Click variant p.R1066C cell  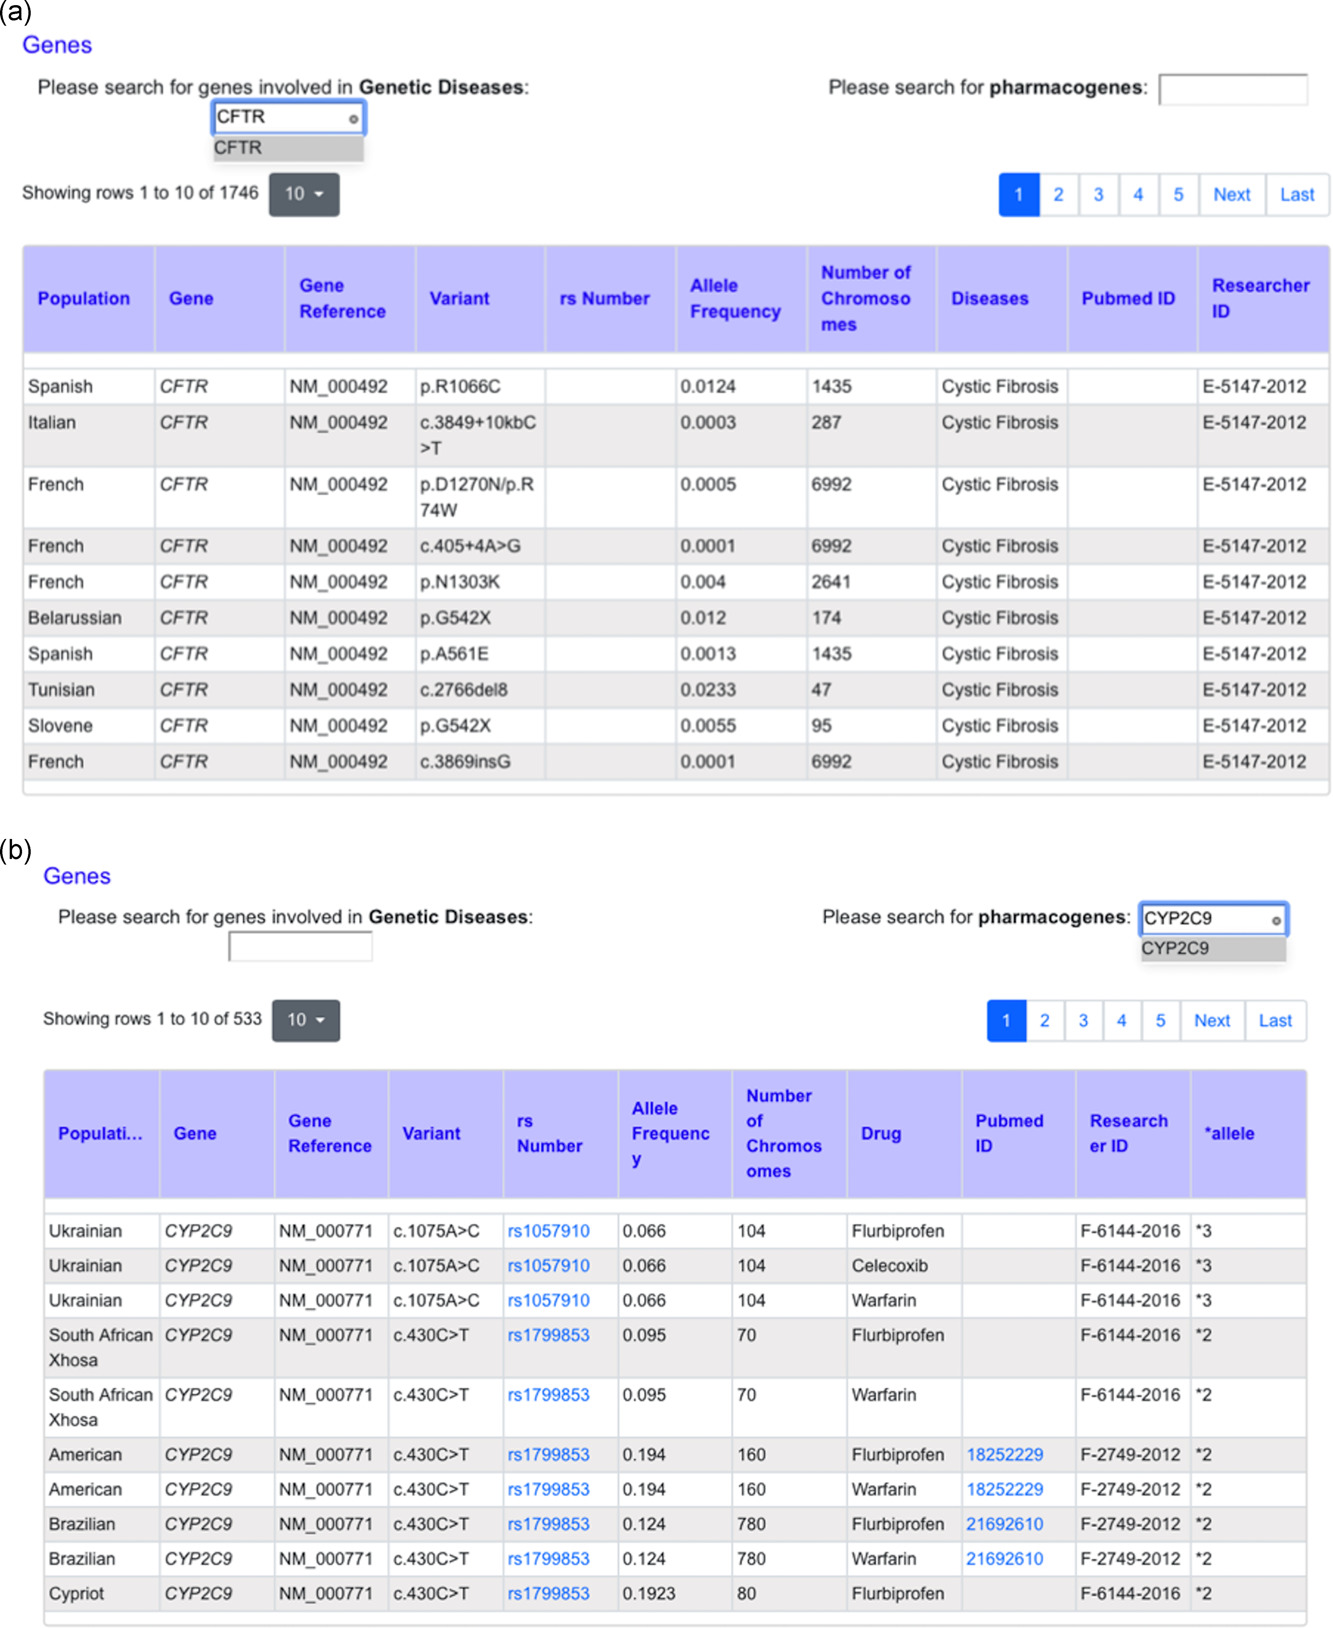click(480, 387)
